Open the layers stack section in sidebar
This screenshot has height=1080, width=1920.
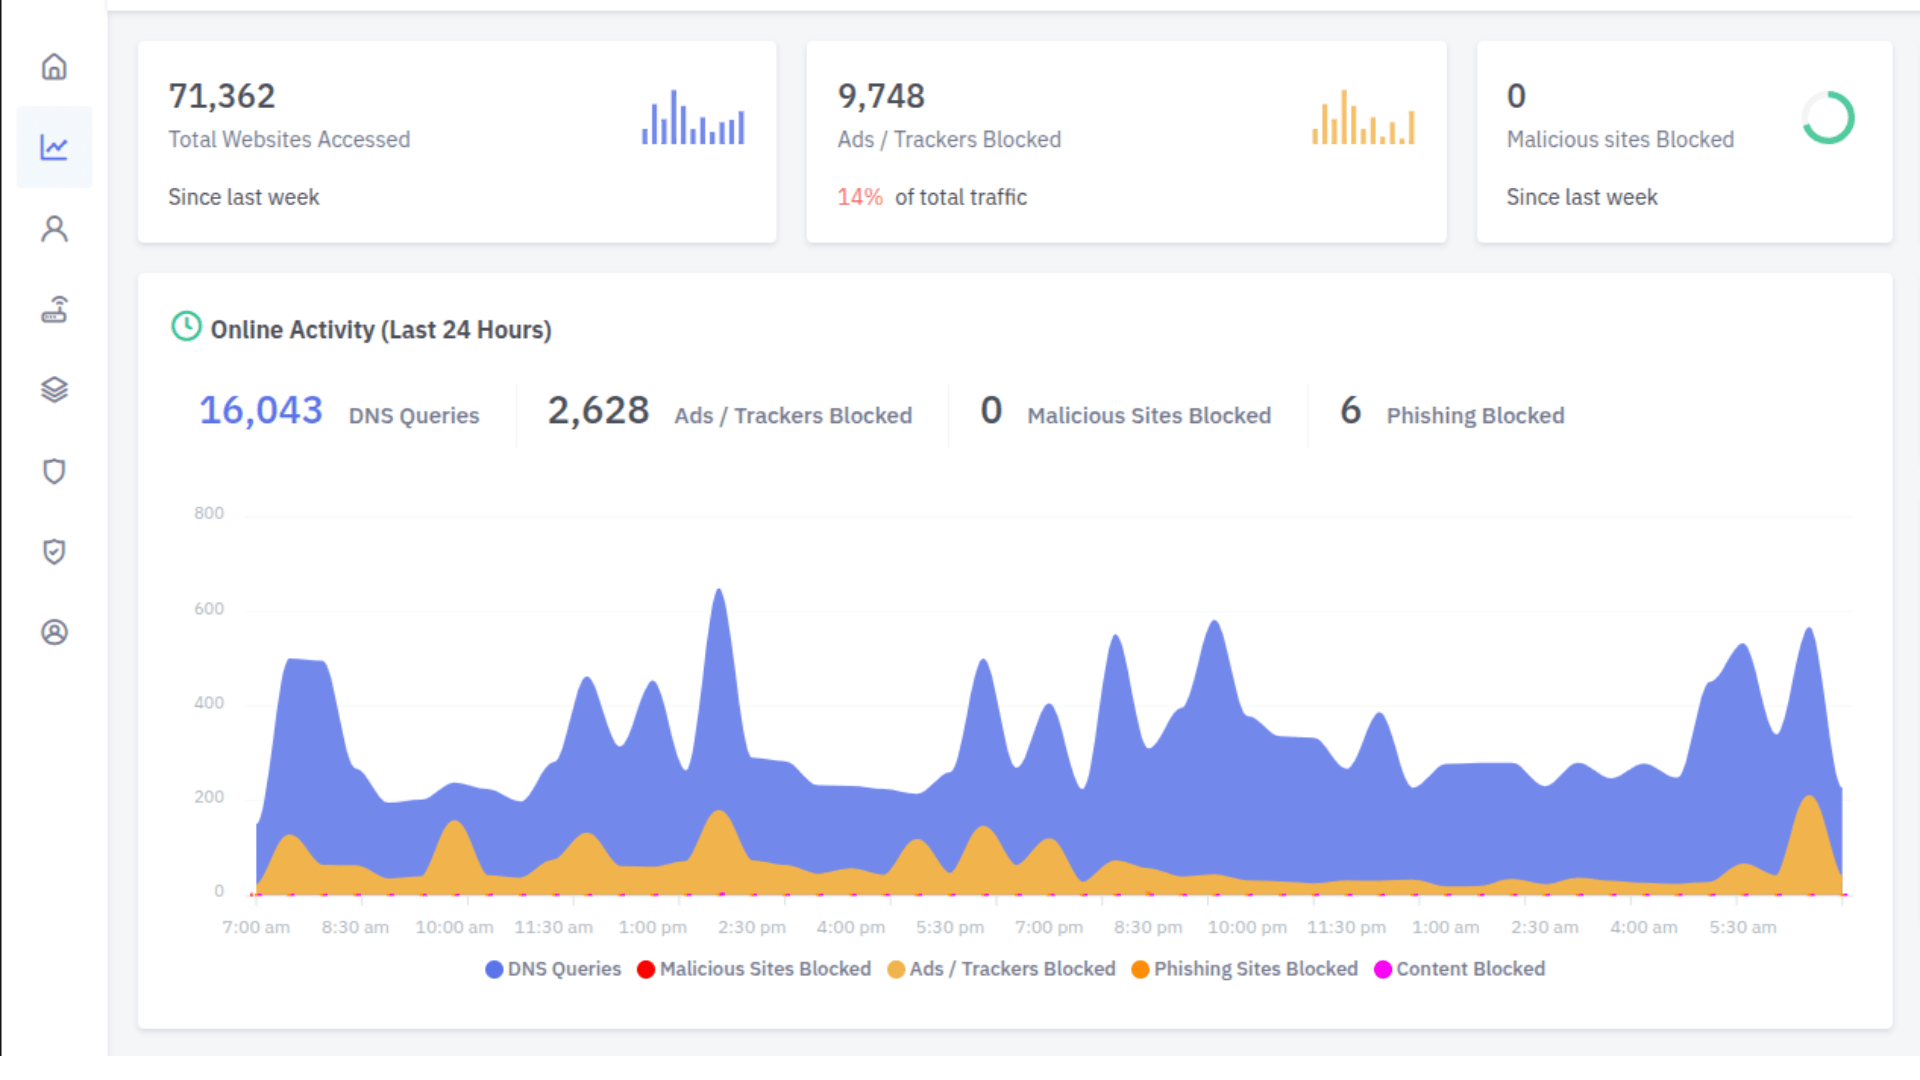(55, 390)
